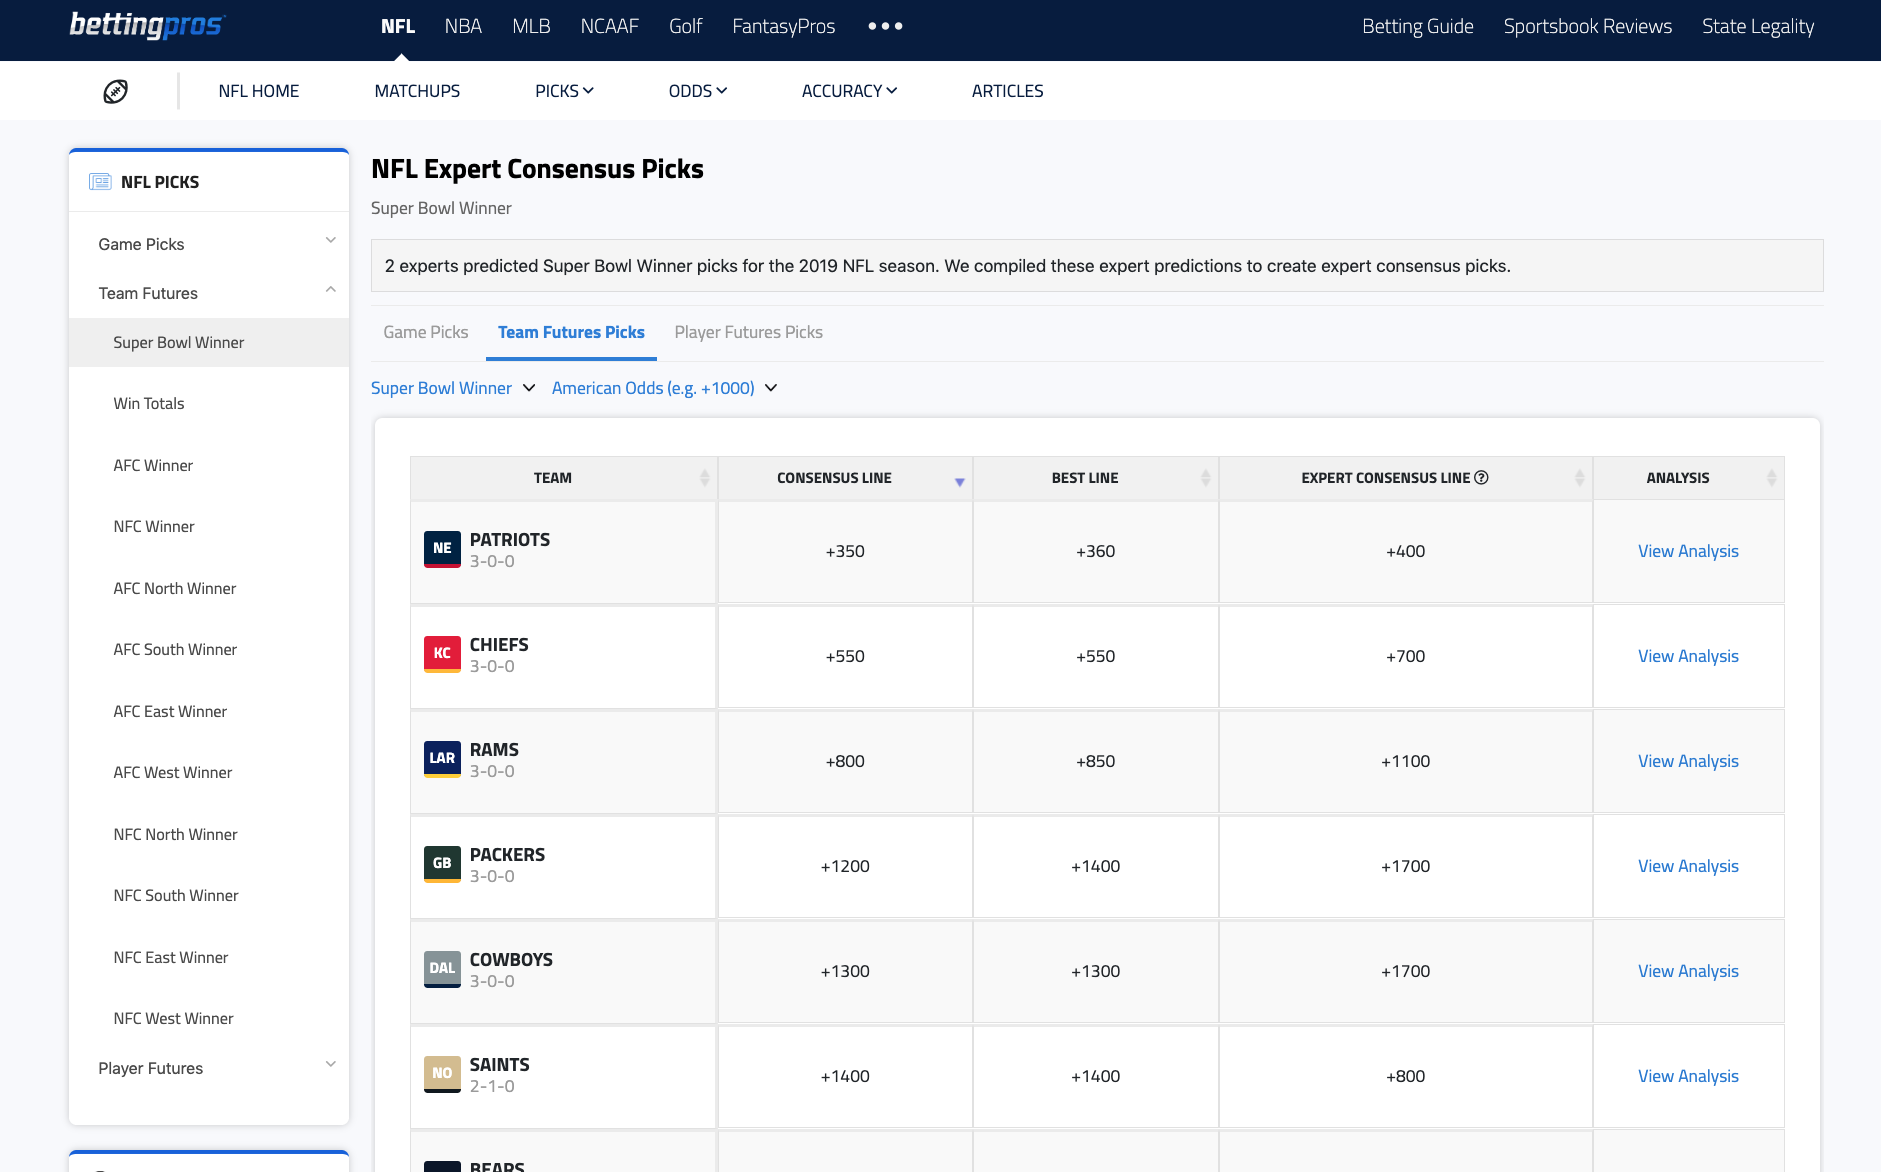Screen dimensions: 1881x1172
Task: Select AFC South Winner in sidebar
Action: (x=175, y=649)
